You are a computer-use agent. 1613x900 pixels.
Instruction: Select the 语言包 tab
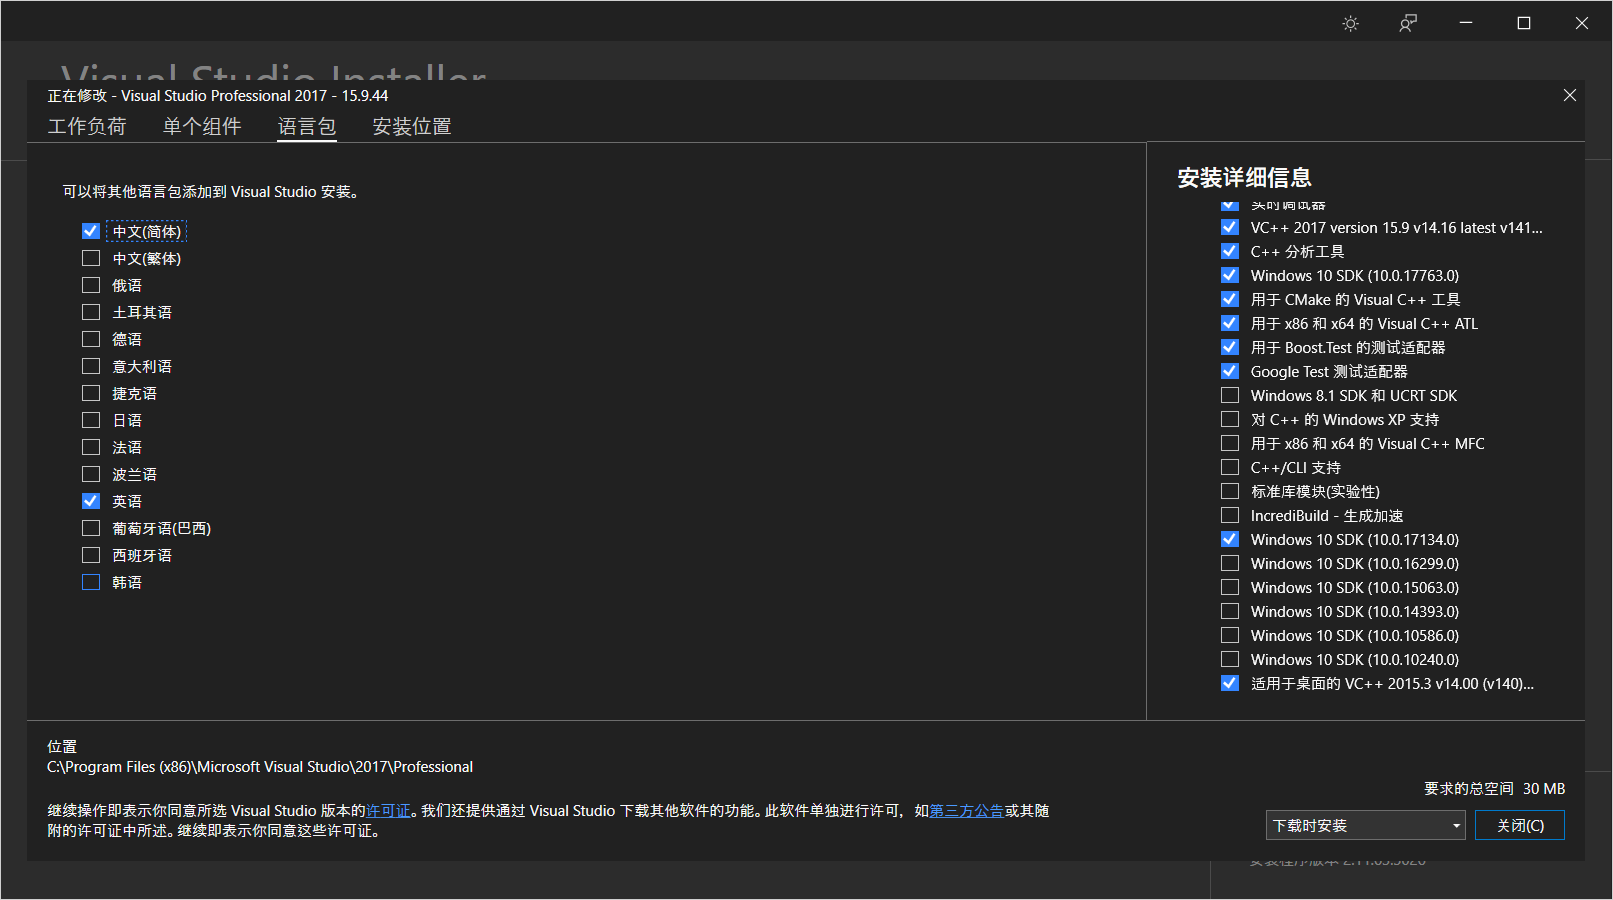307,126
